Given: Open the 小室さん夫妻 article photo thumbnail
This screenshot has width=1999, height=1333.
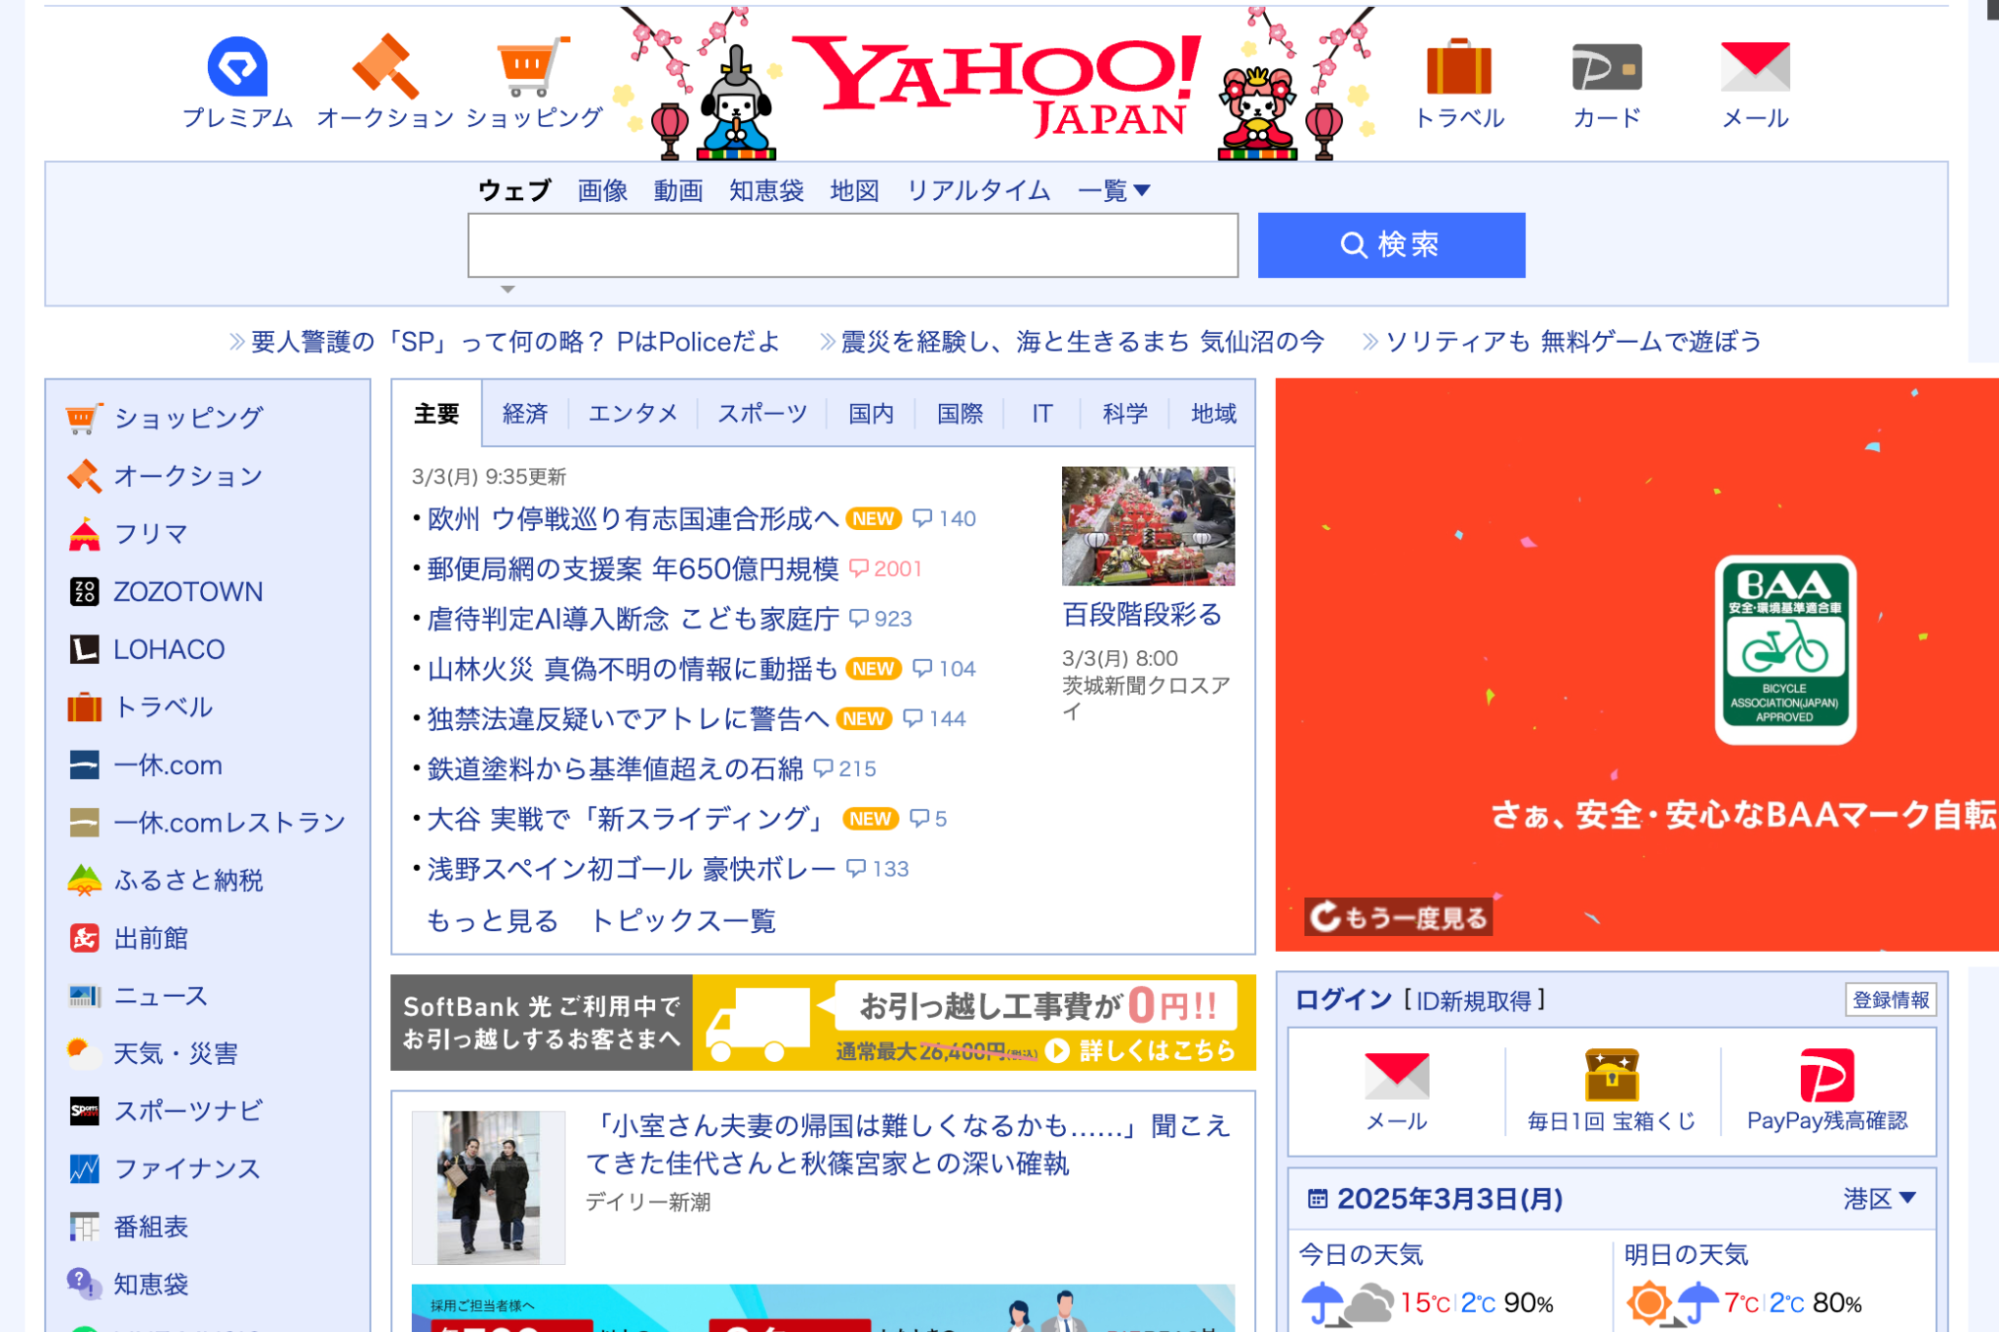Looking at the screenshot, I should click(488, 1187).
